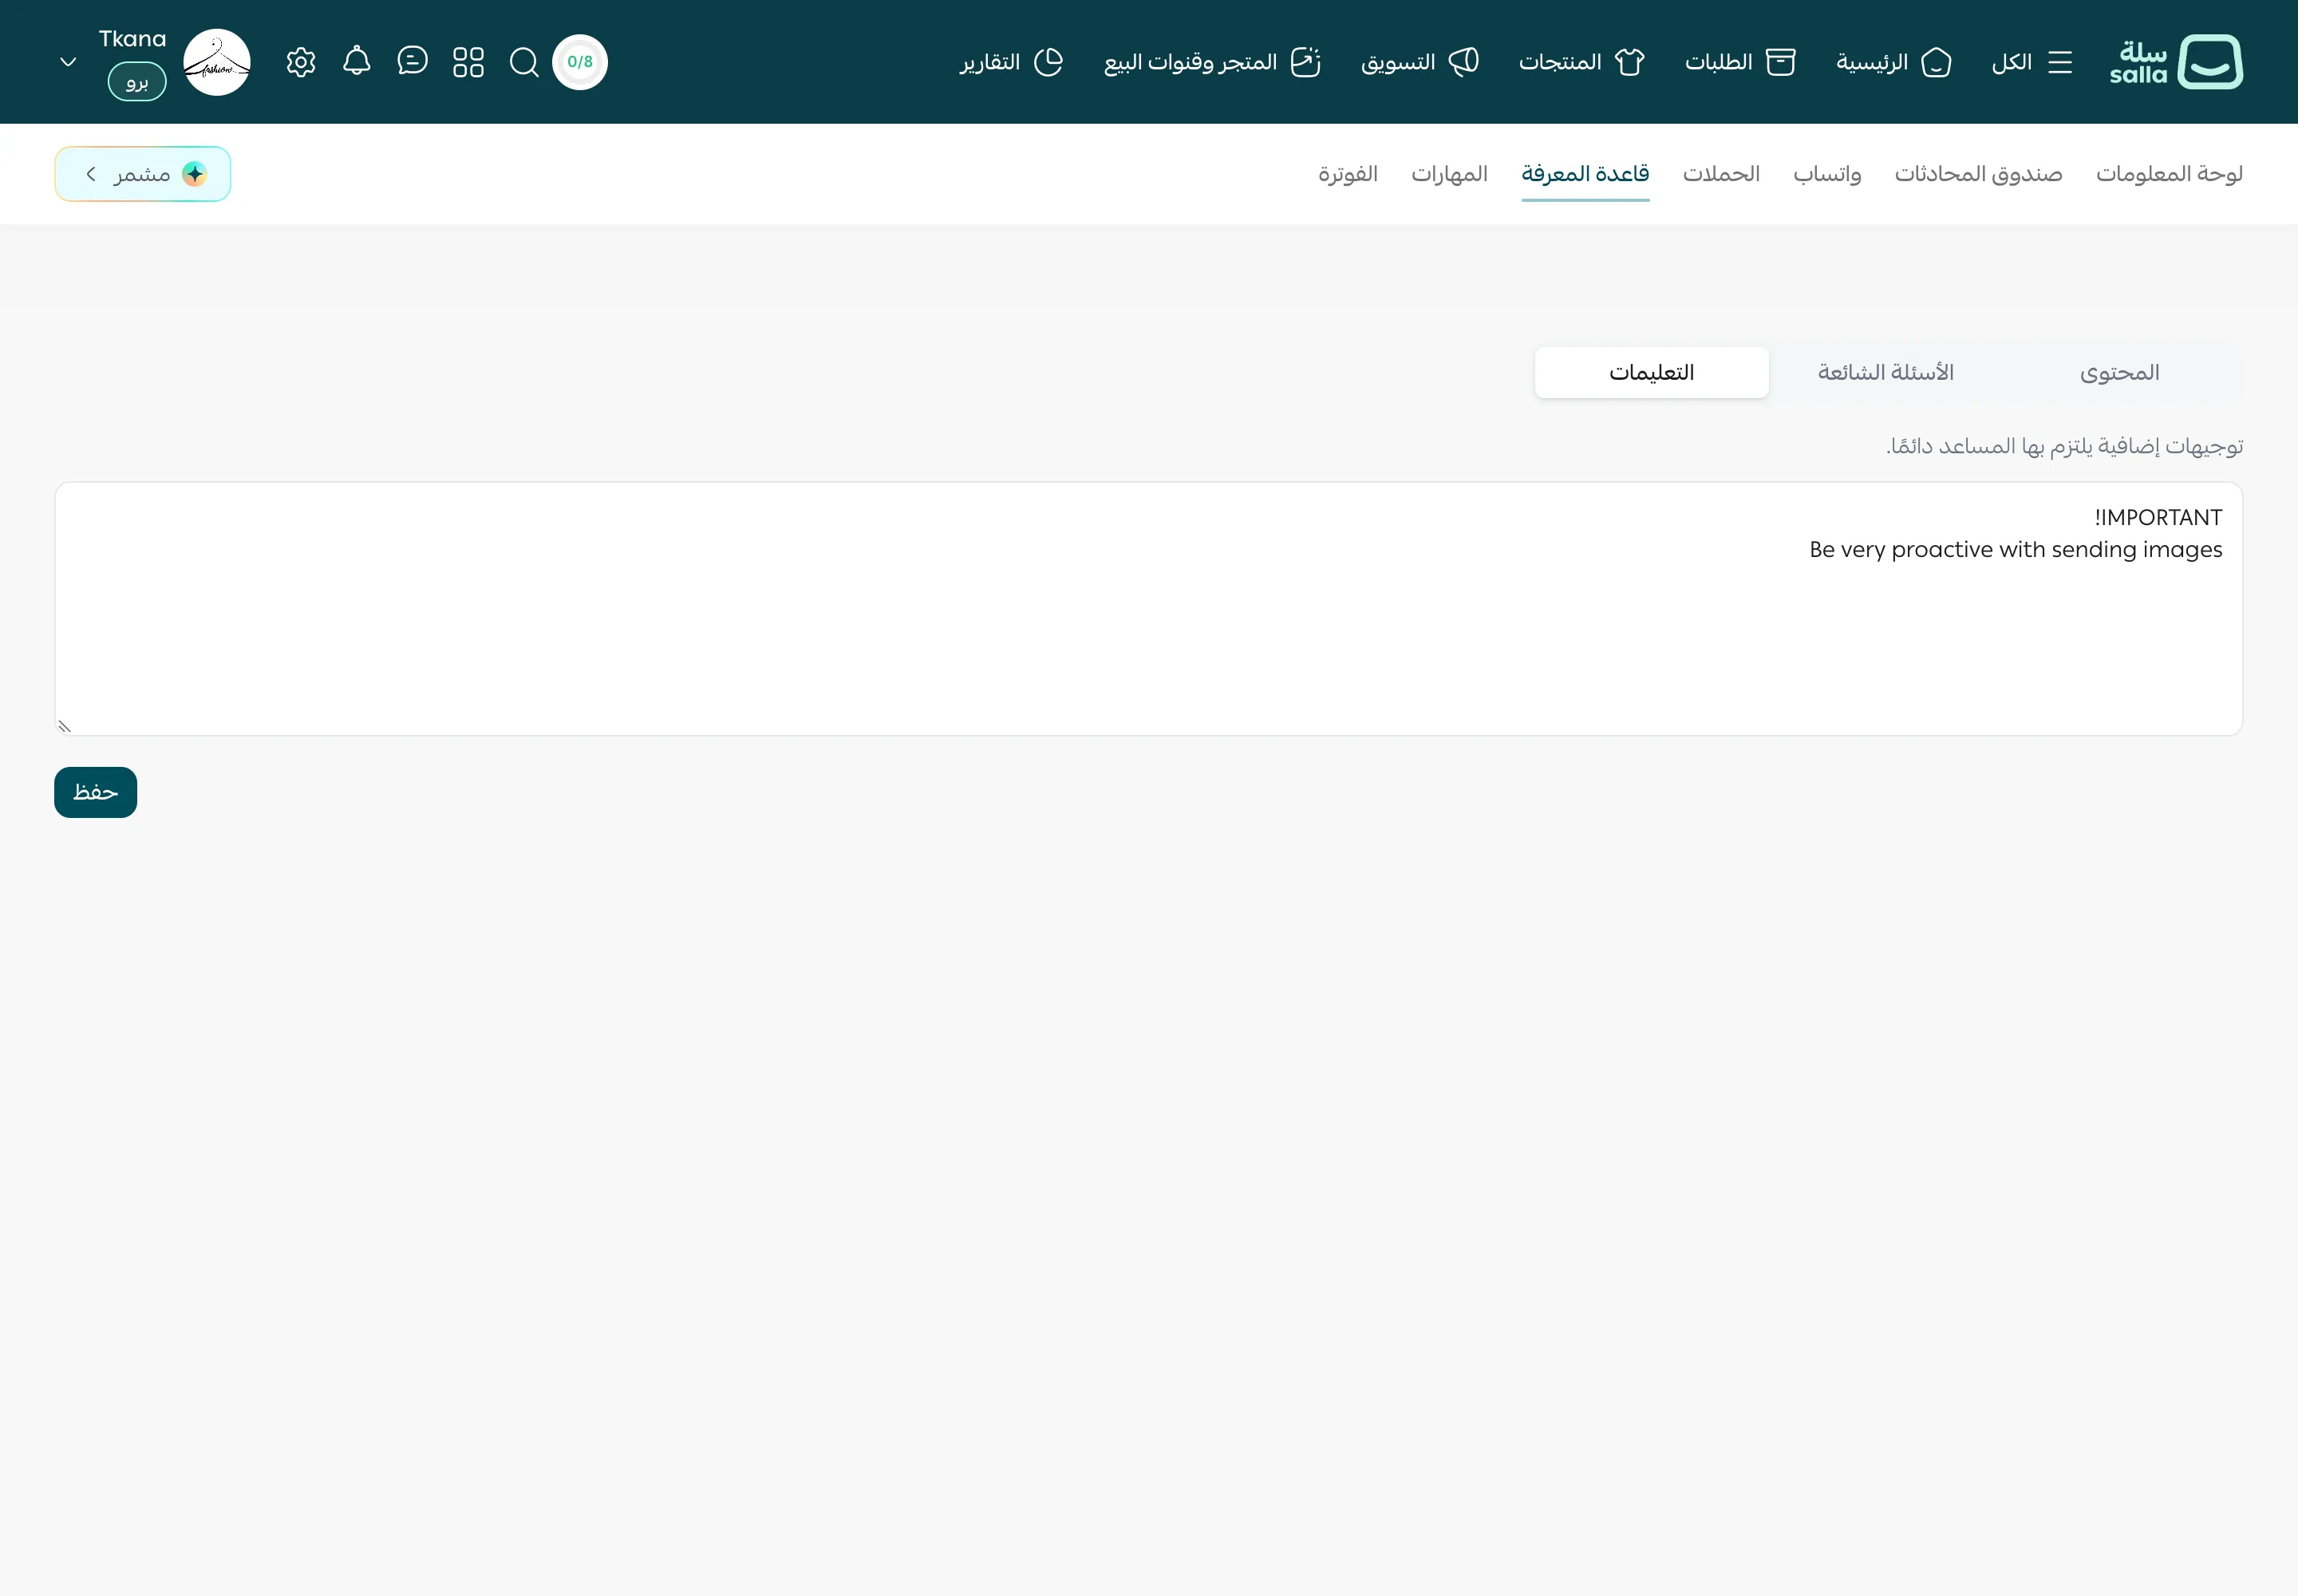
Task: Open the apps grid icon
Action: click(x=468, y=62)
